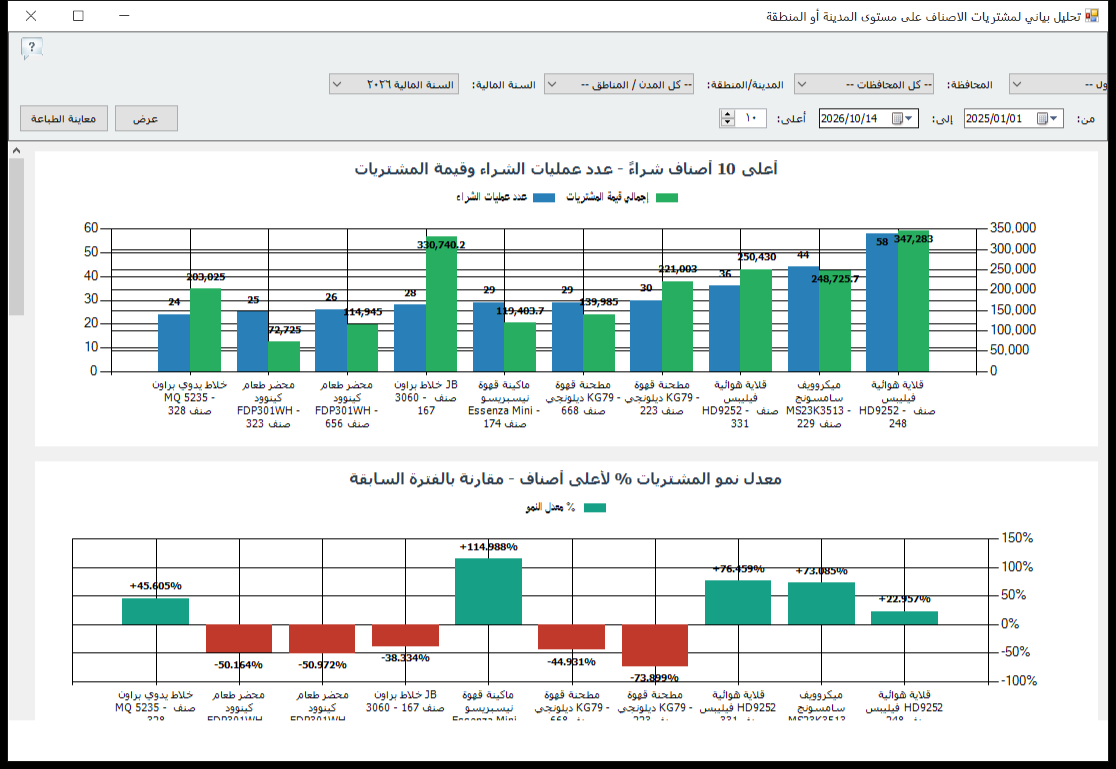
Task: Open the المحافظة governorates dropdown
Action: tap(863, 84)
